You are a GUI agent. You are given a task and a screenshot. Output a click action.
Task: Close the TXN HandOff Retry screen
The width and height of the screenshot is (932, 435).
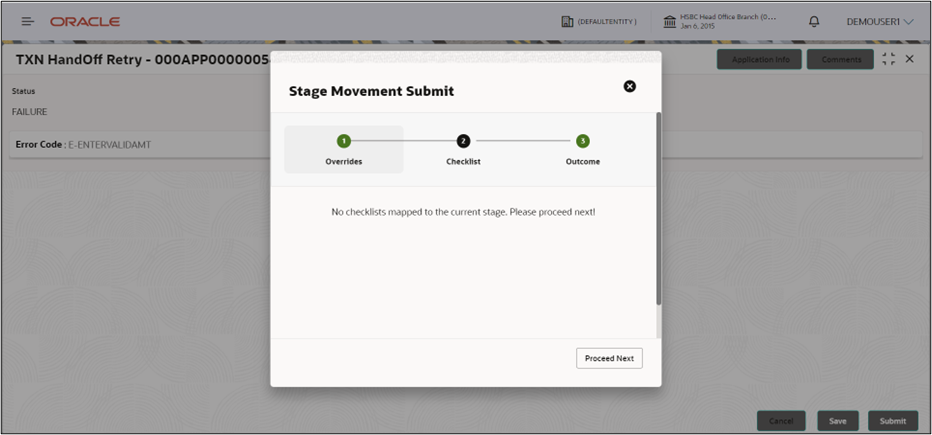pyautogui.click(x=909, y=59)
